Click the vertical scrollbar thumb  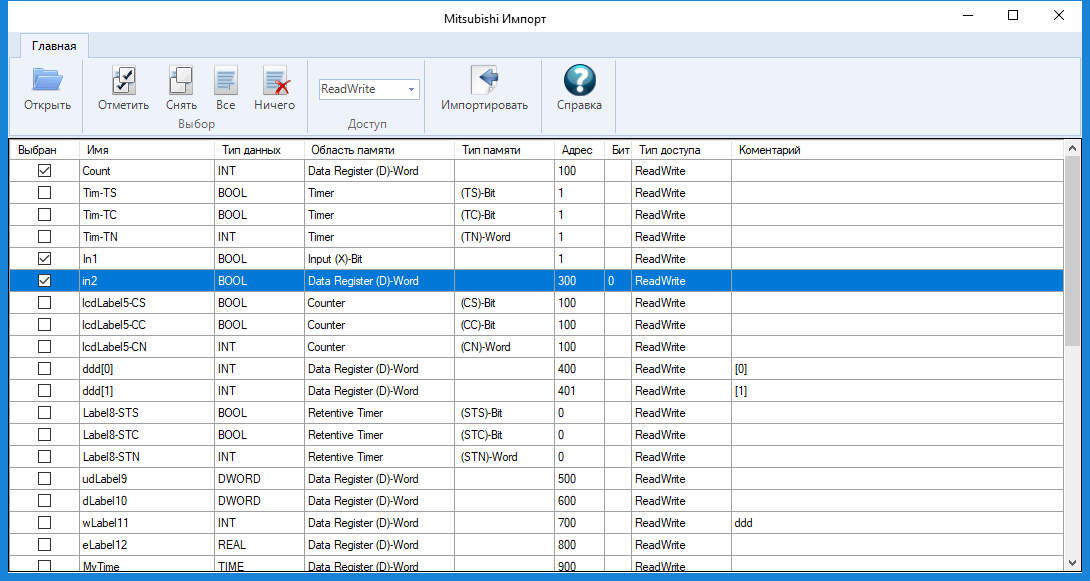pyautogui.click(x=1071, y=251)
